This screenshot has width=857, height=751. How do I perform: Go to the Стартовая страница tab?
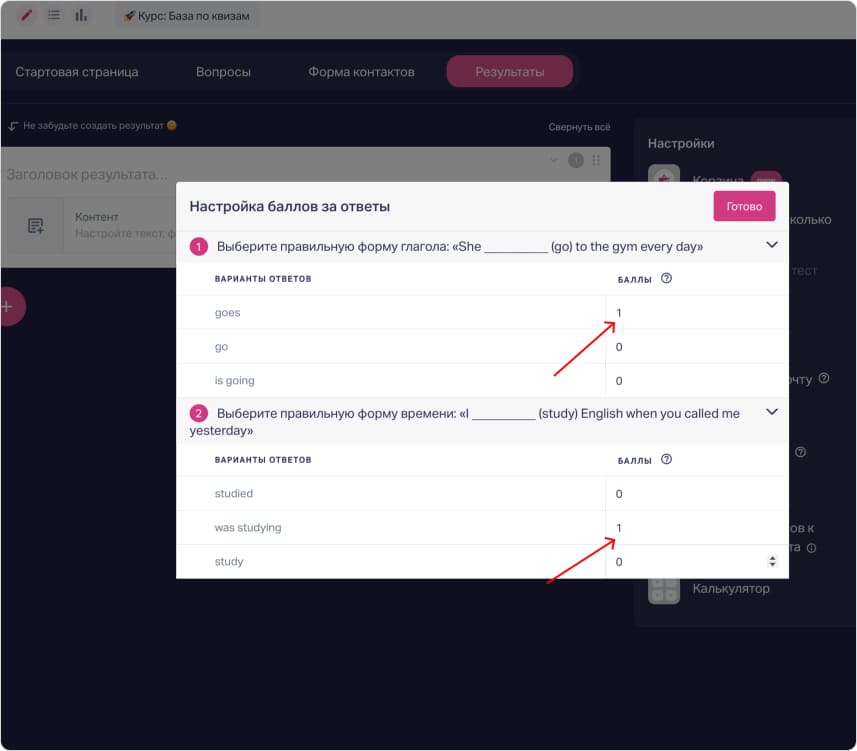[x=76, y=71]
